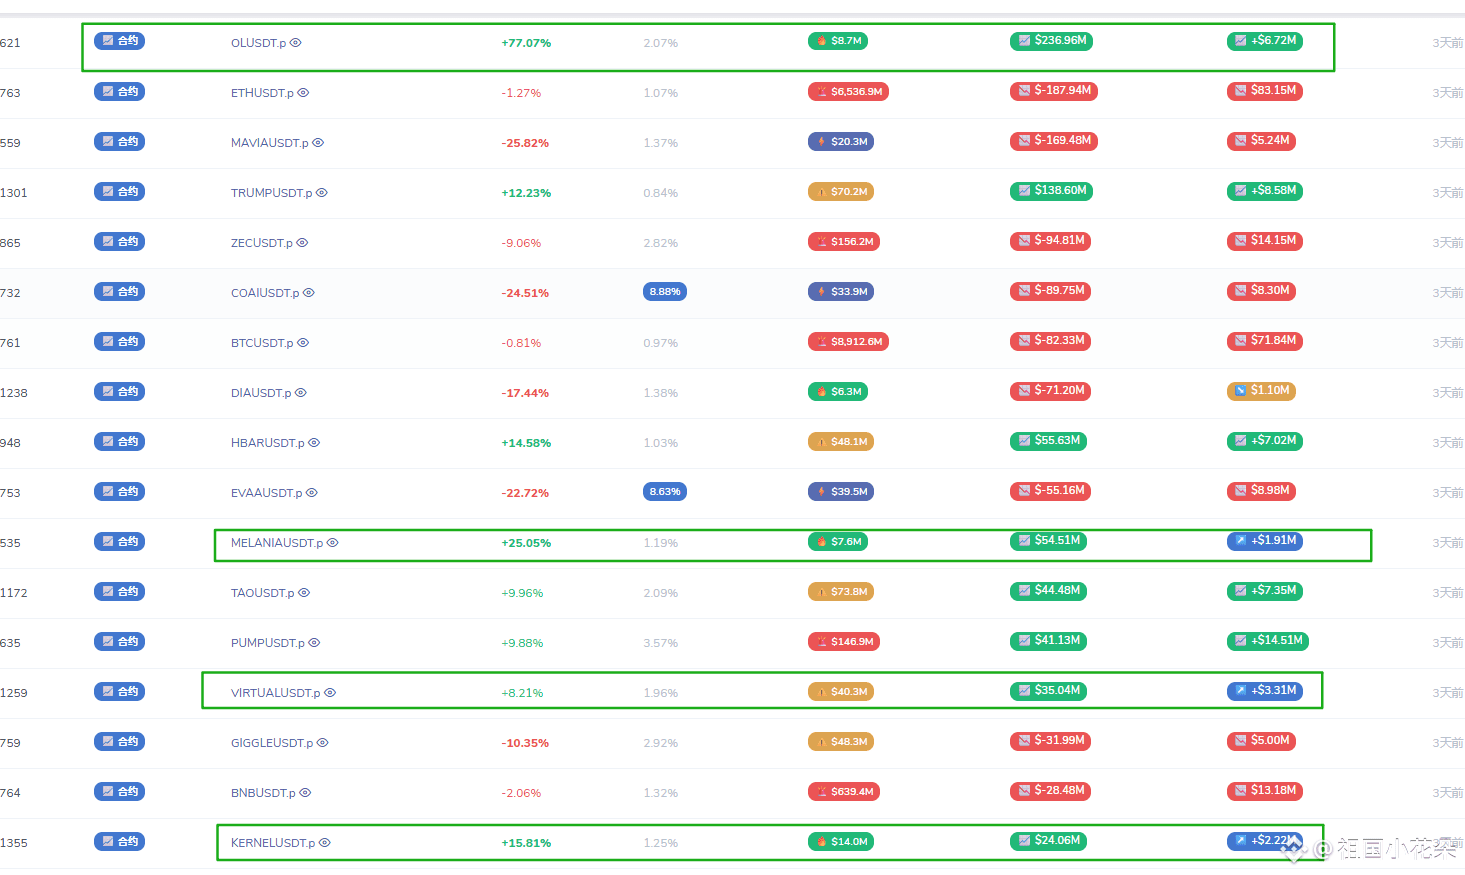The image size is (1465, 875).
Task: Open the GIGGLEUSDT.p contract link
Action: [x=272, y=743]
